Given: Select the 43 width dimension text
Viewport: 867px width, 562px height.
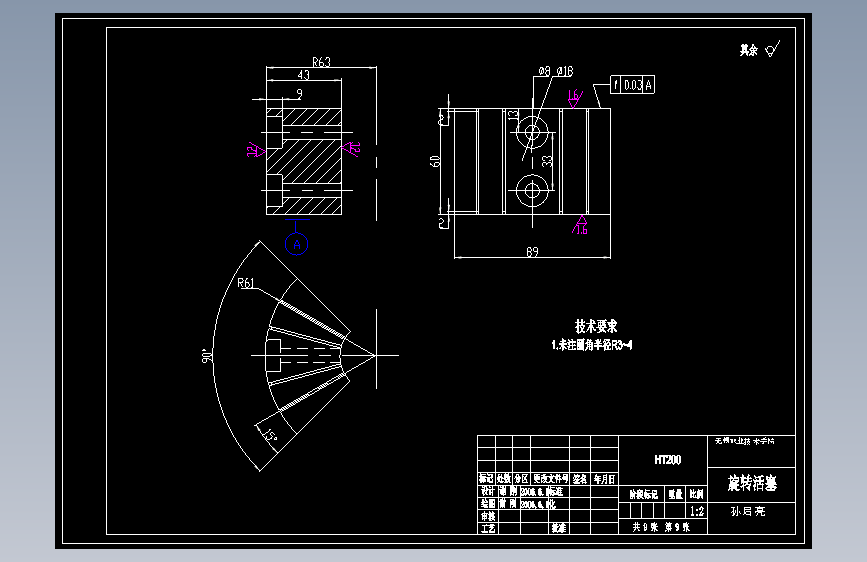Looking at the screenshot, I should [304, 75].
